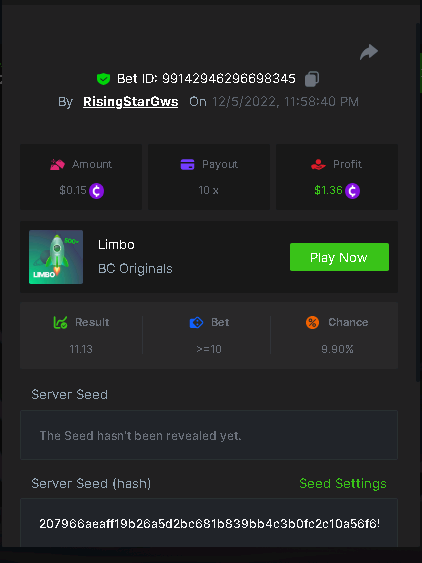The image size is (422, 563).
Task: Click the BC Originals label
Action: pos(135,269)
